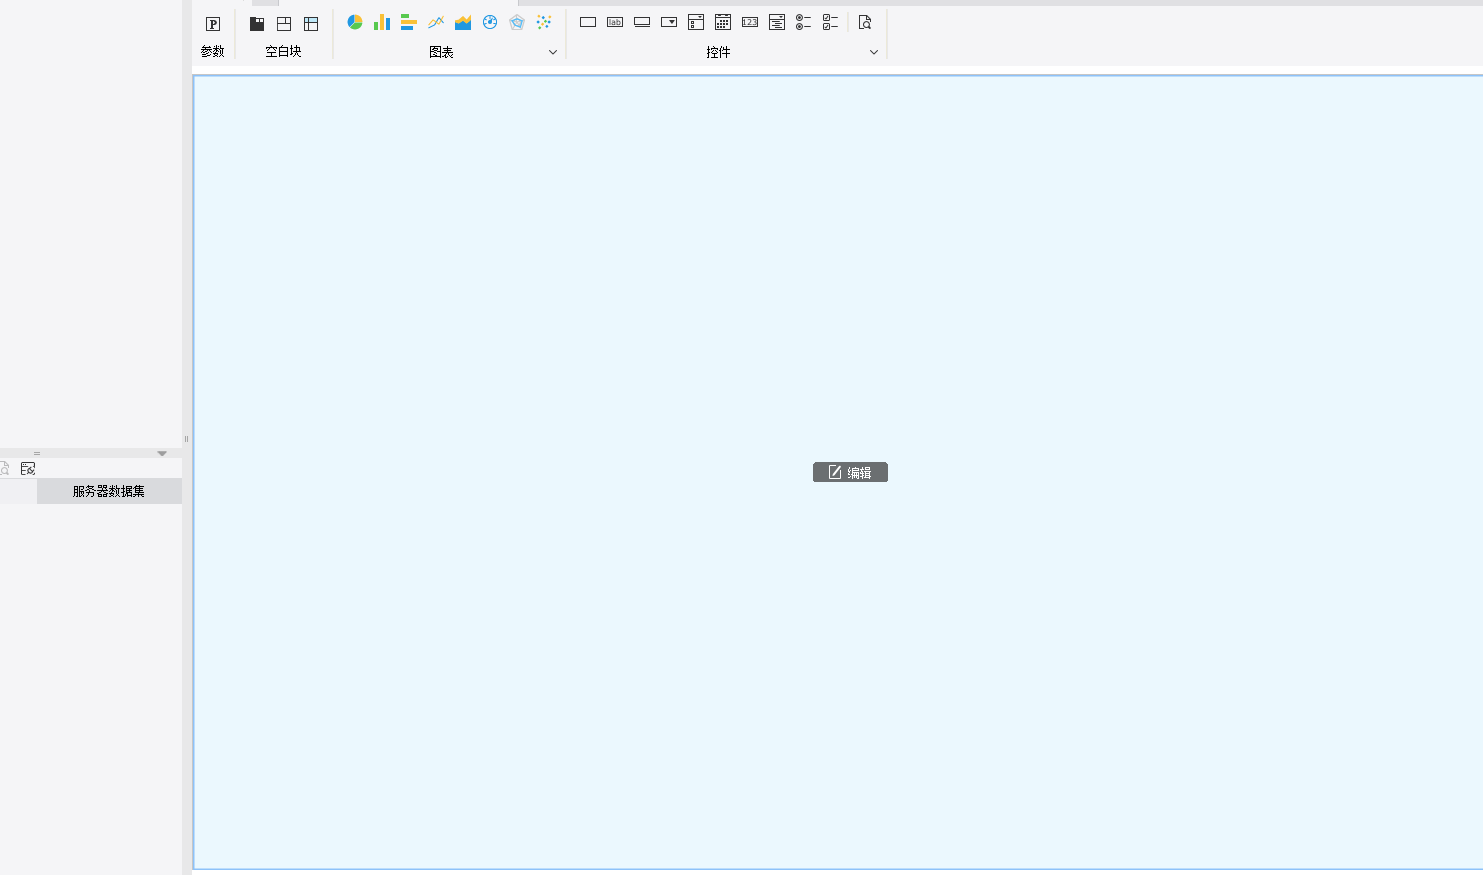Click the document search icon after the widgets

tap(865, 22)
